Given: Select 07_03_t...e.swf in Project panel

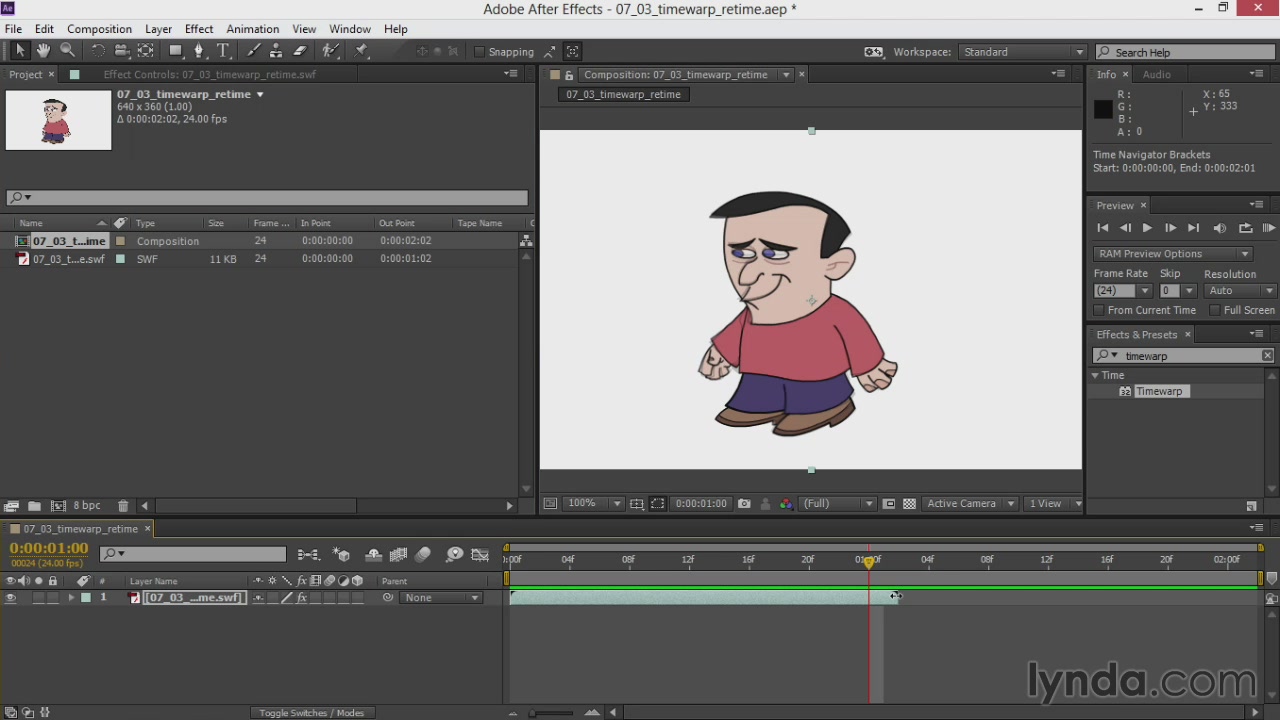Looking at the screenshot, I should (x=68, y=259).
